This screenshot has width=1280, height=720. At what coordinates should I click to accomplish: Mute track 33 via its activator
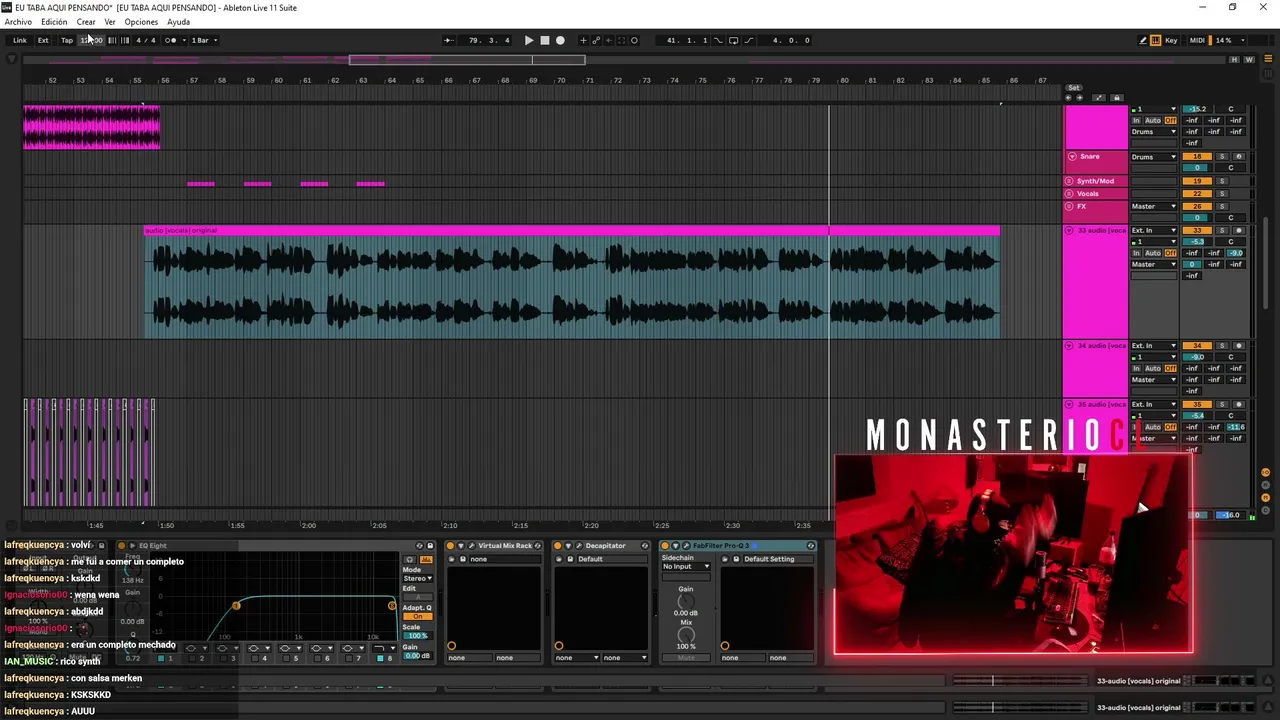pos(1197,231)
